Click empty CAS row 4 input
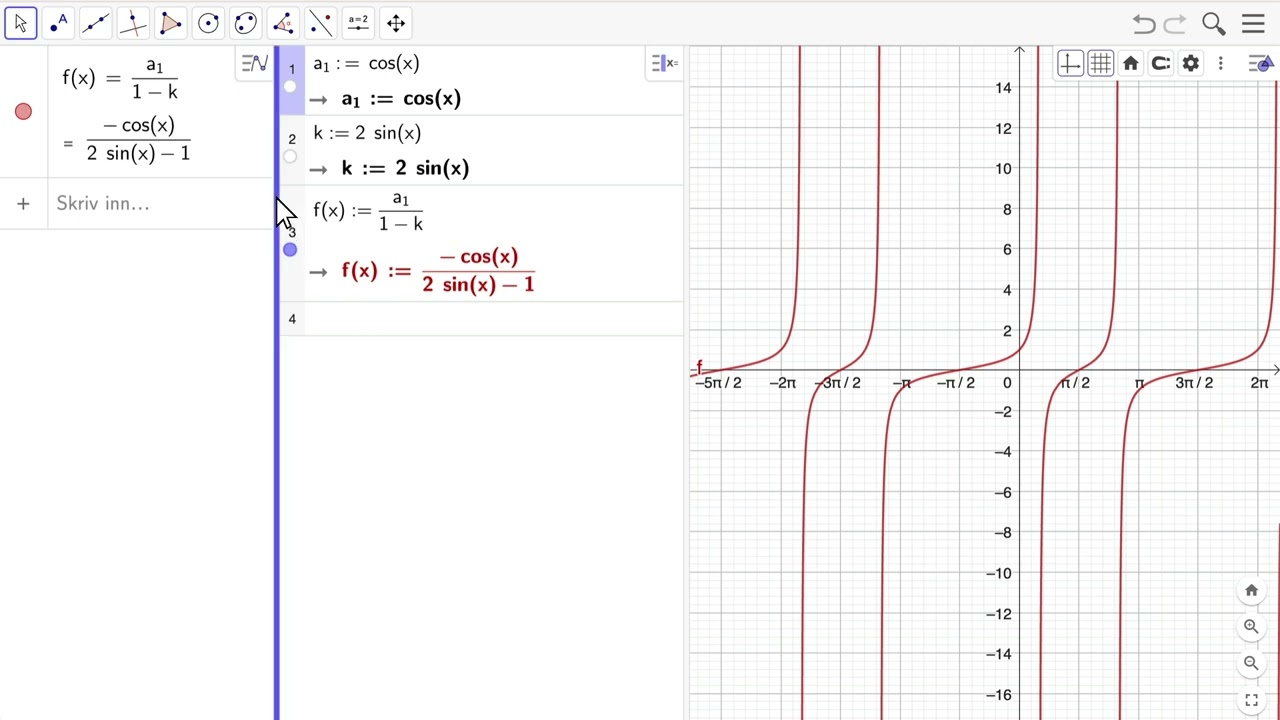This screenshot has height=720, width=1280. [494, 319]
